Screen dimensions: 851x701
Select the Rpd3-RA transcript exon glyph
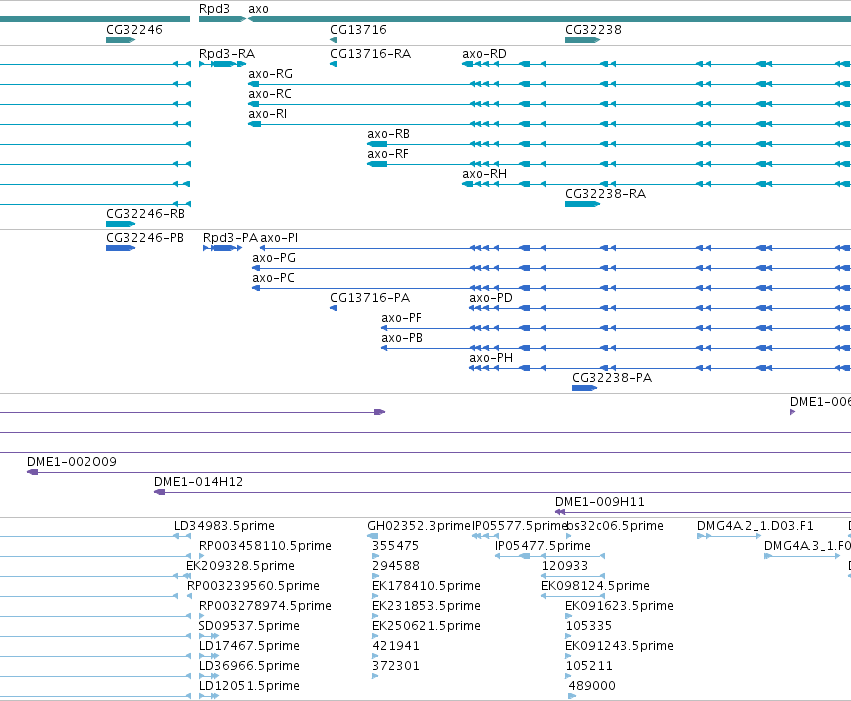(223, 64)
